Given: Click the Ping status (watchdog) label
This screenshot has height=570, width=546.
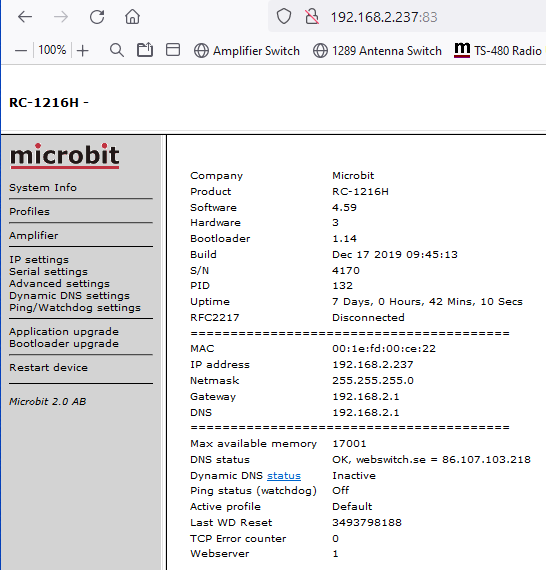Looking at the screenshot, I should click(253, 491).
